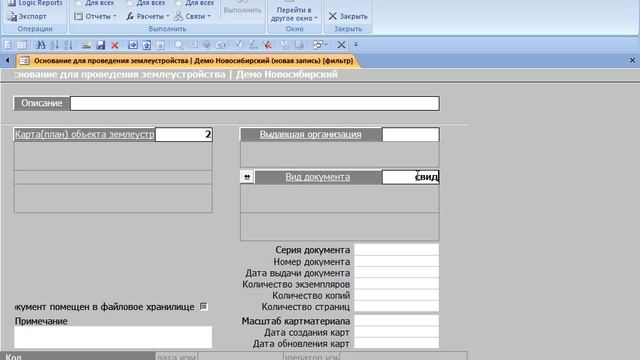Image resolution: width=640 pixels, height=360 pixels.
Task: Toggle the Для всех checkbox above Расчеты
Action: point(129,2)
